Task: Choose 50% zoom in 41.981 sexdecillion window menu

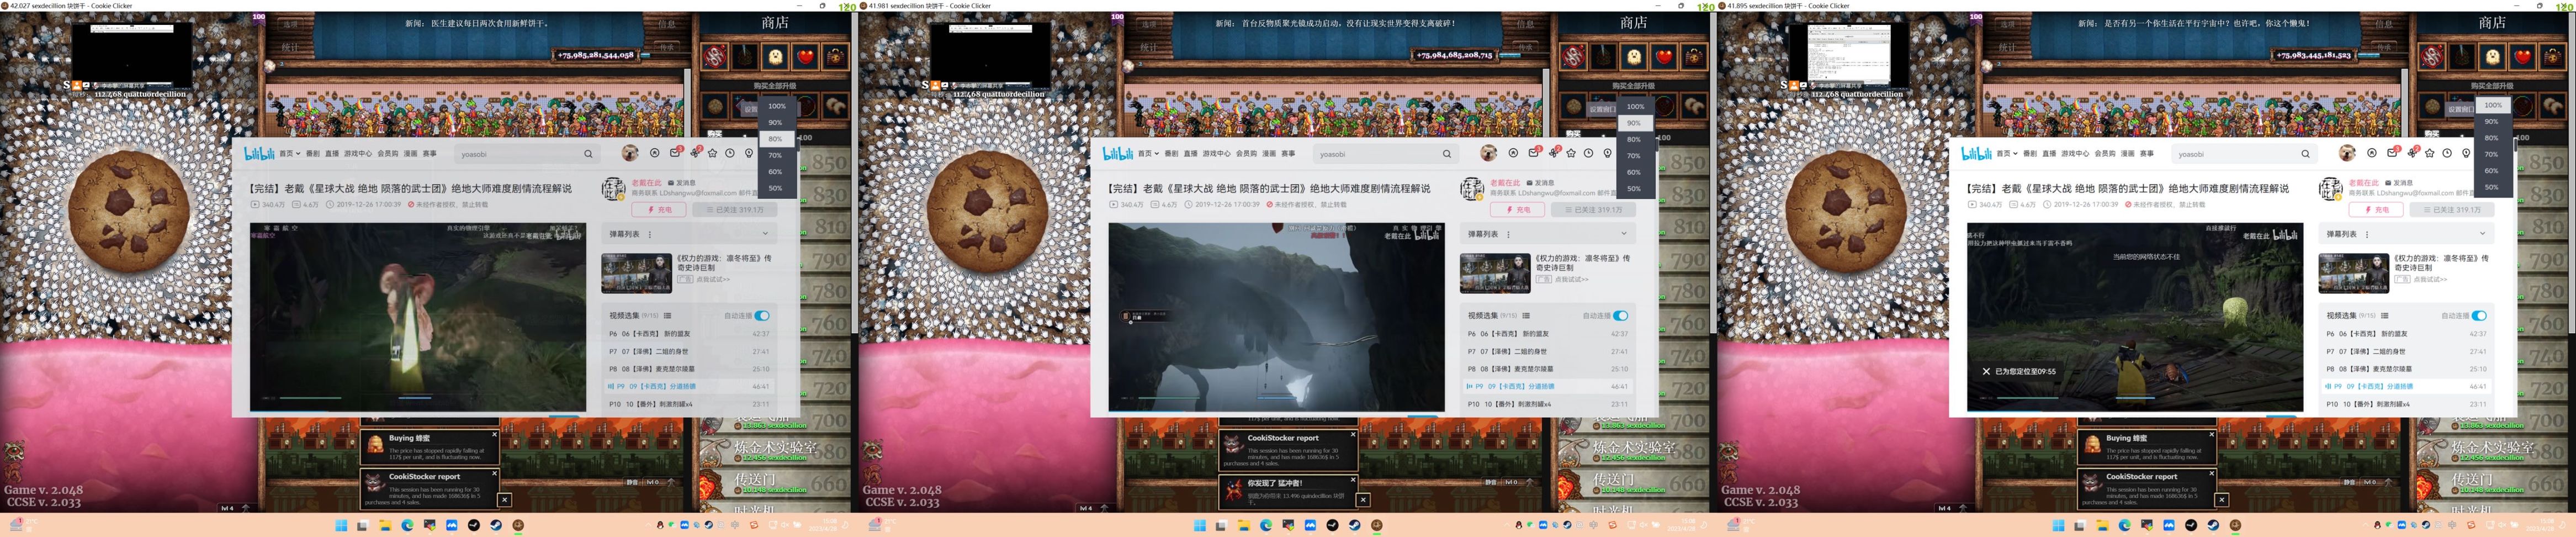Action: coord(1634,188)
